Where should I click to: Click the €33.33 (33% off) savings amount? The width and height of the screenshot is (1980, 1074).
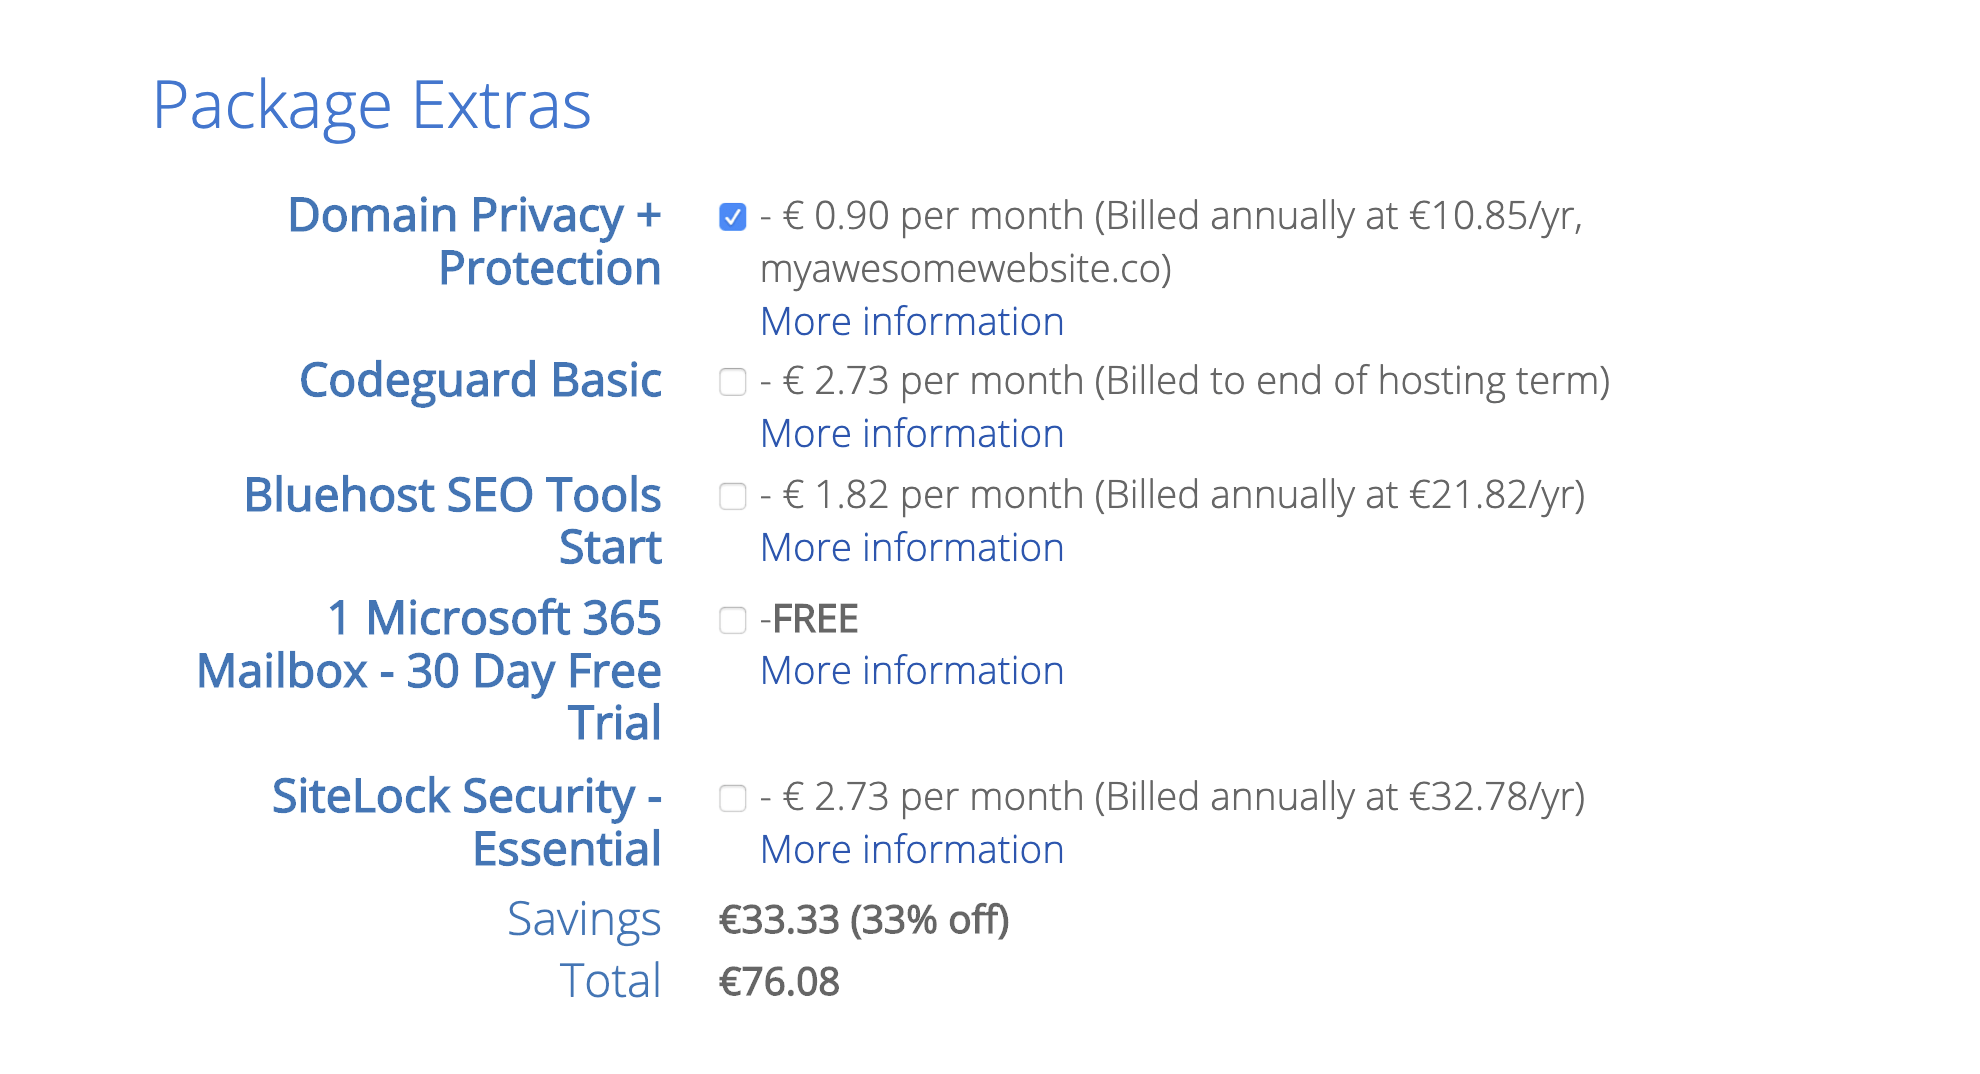863,920
